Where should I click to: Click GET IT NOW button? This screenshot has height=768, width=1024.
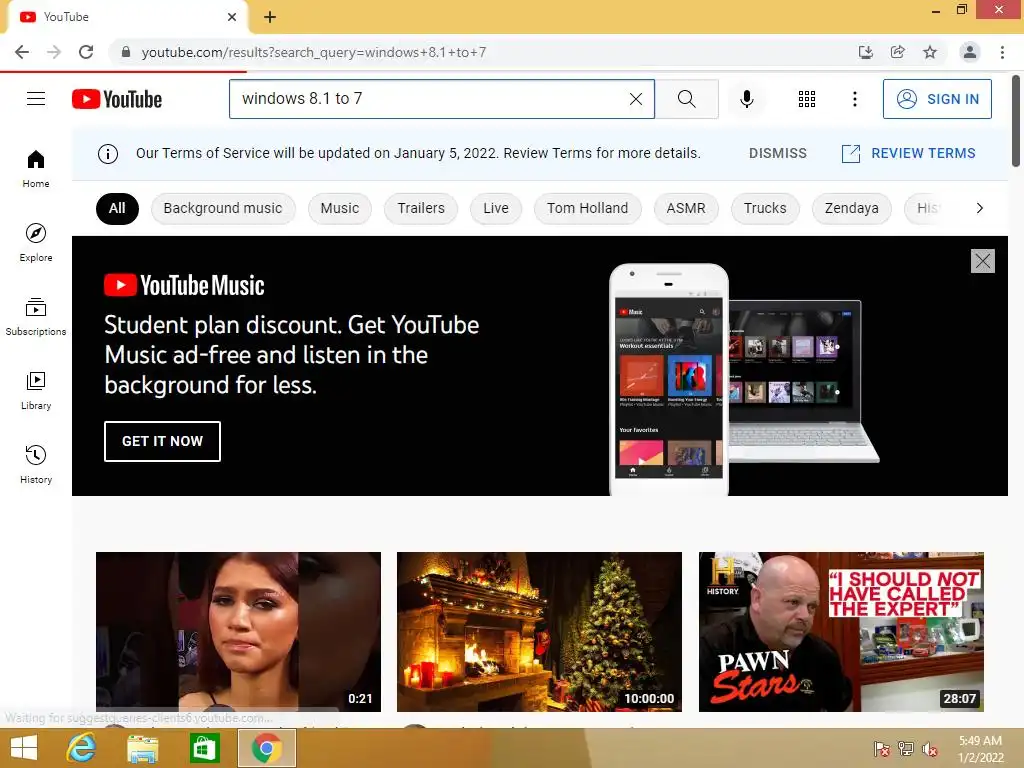162,441
